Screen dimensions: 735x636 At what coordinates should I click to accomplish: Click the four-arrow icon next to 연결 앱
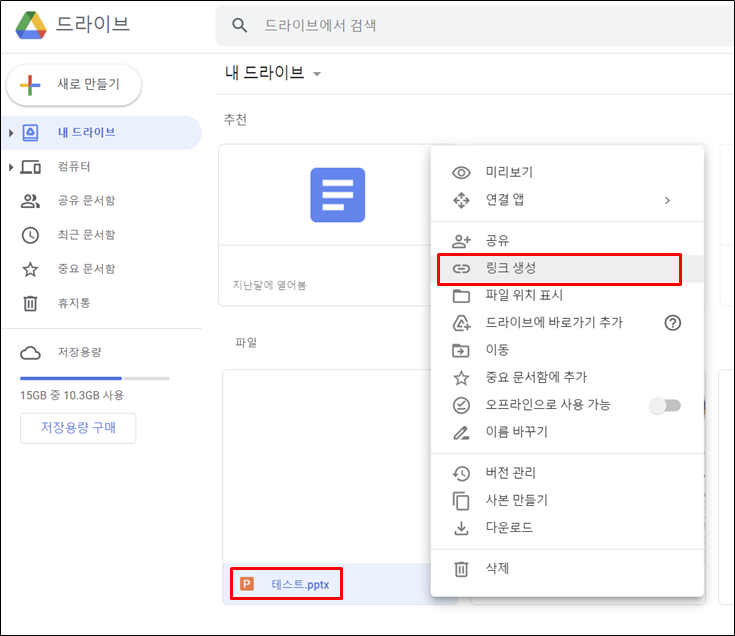(461, 201)
